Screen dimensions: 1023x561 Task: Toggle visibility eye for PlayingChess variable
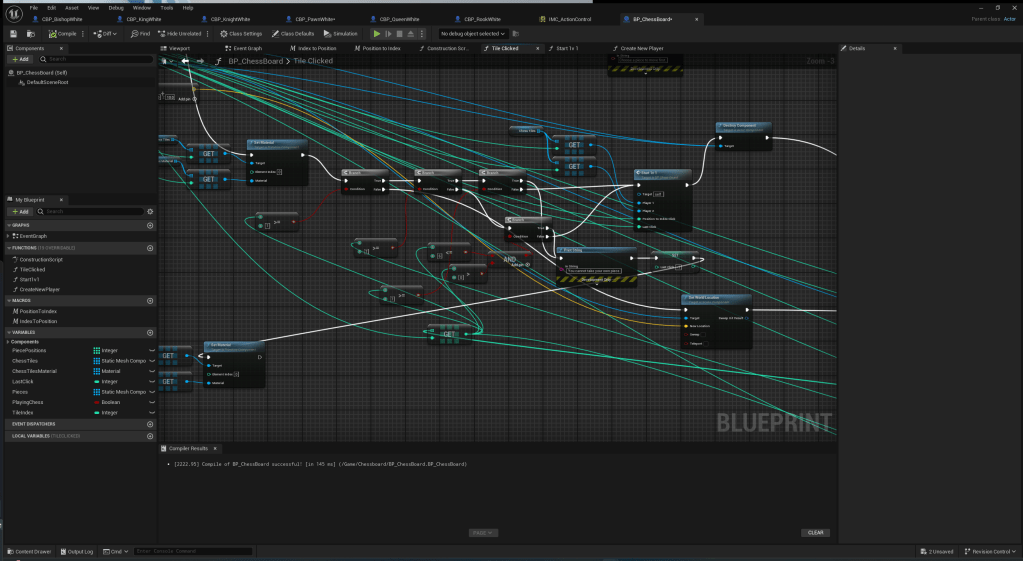tap(152, 402)
